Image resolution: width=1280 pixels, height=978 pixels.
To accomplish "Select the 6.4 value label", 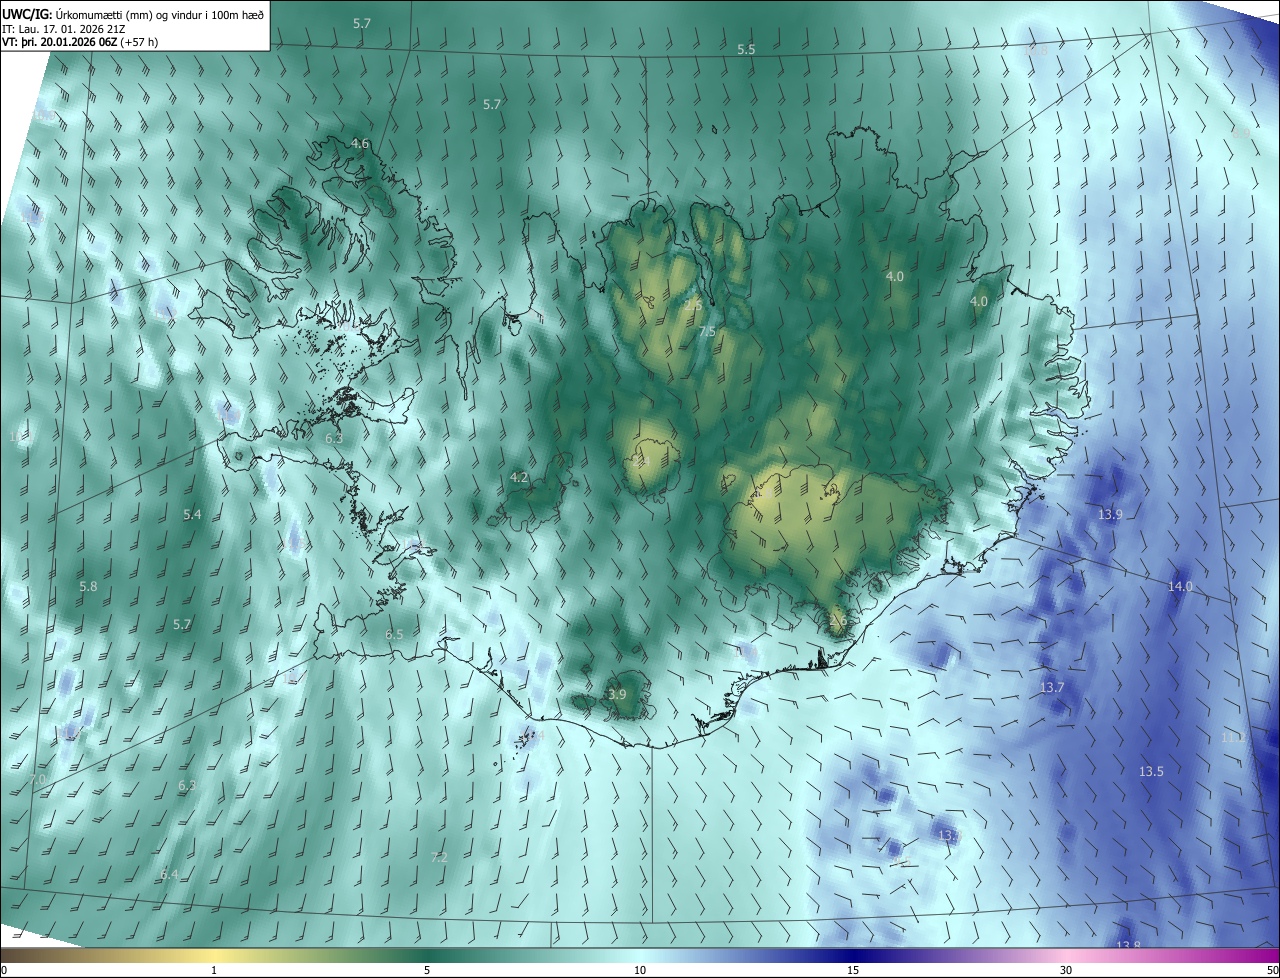I will [x=169, y=874].
